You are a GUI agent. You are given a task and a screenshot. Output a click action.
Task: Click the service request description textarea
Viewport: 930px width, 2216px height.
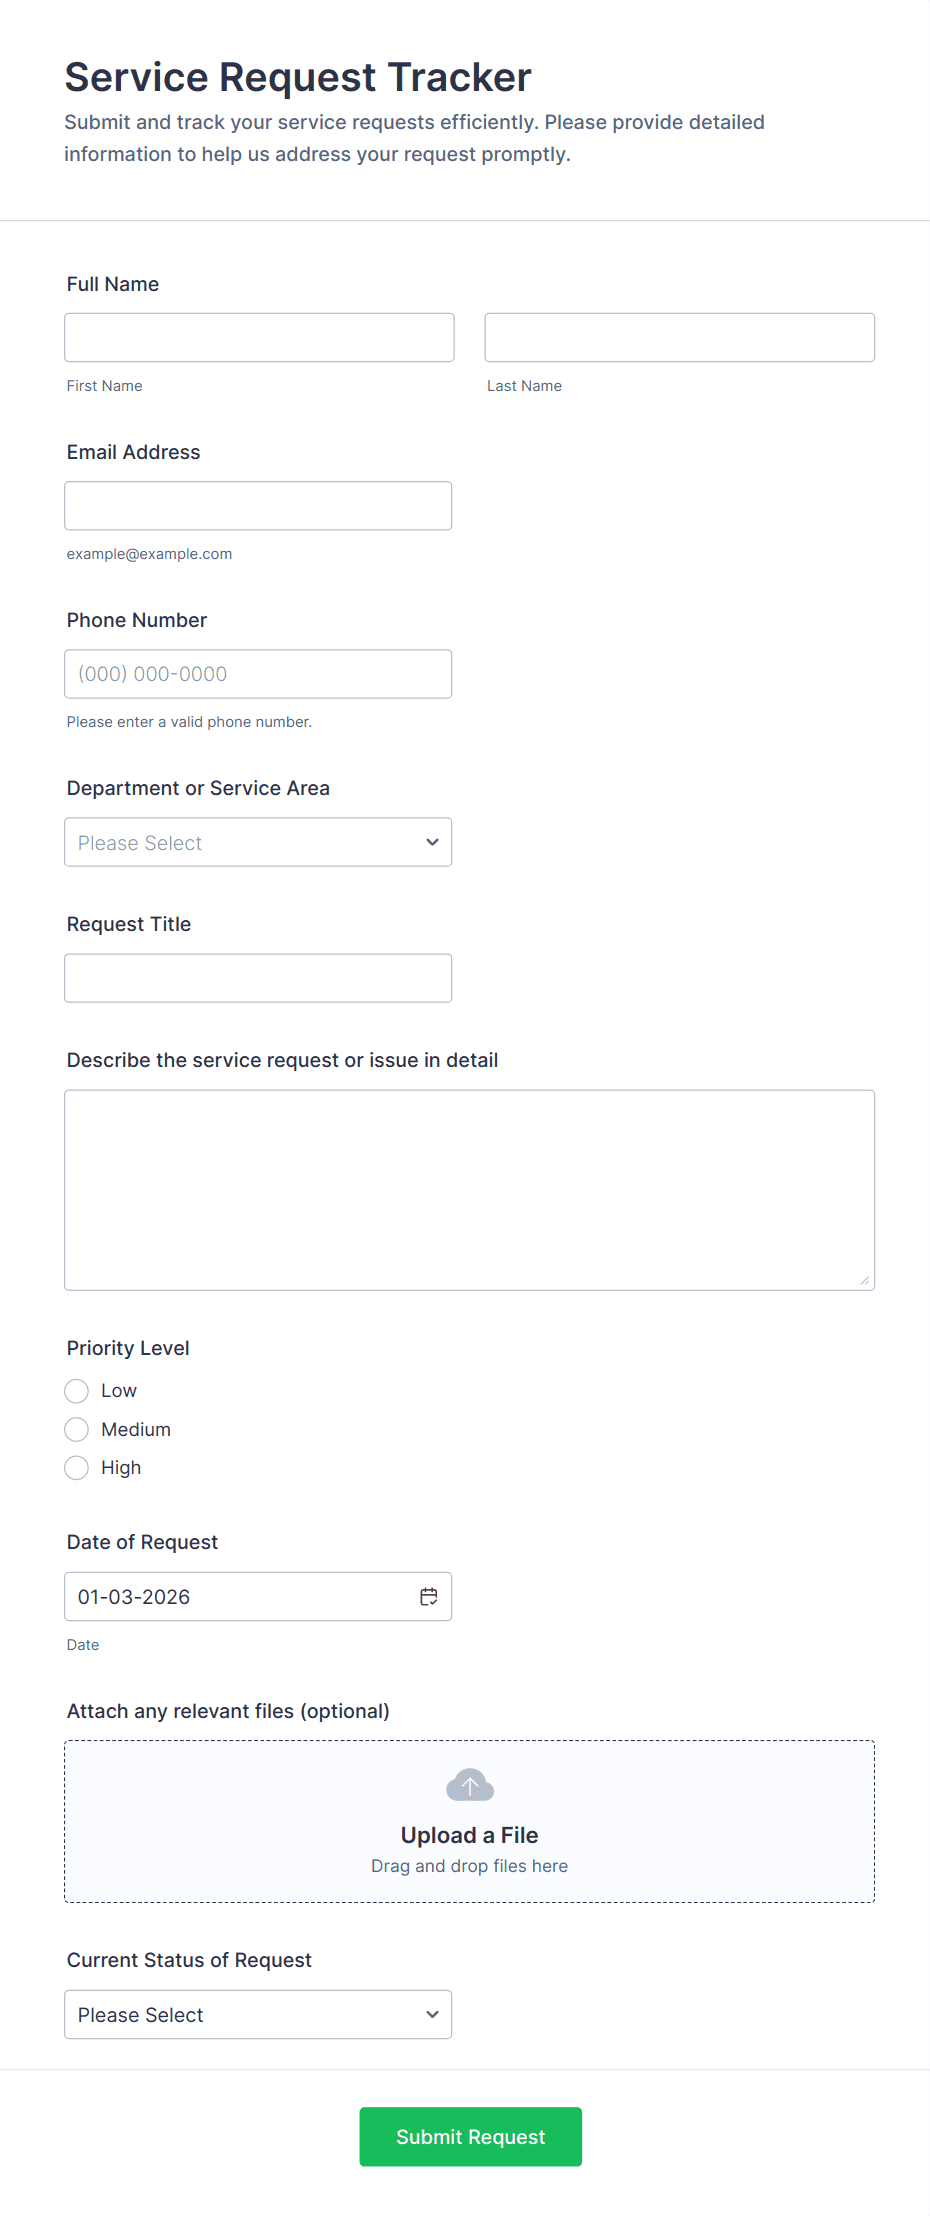469,1188
